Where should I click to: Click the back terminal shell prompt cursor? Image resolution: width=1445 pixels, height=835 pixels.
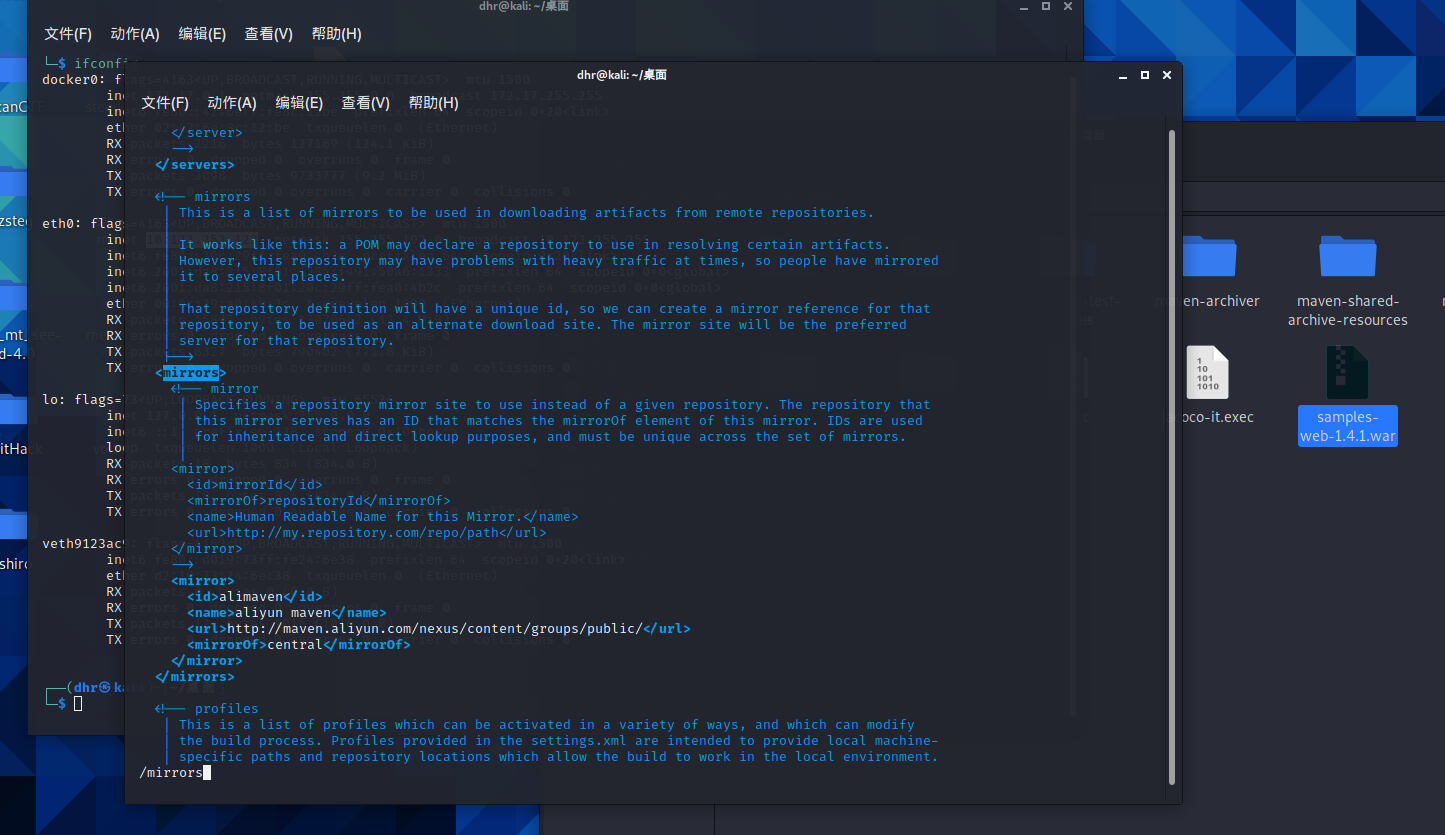(78, 704)
